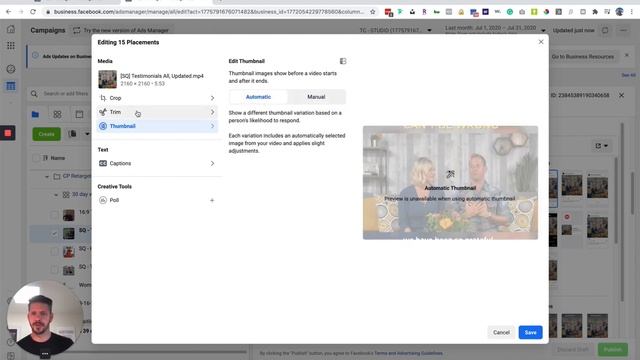Click the ad sets grid tab icon
This screenshot has width=640, height=360.
(x=57, y=115)
